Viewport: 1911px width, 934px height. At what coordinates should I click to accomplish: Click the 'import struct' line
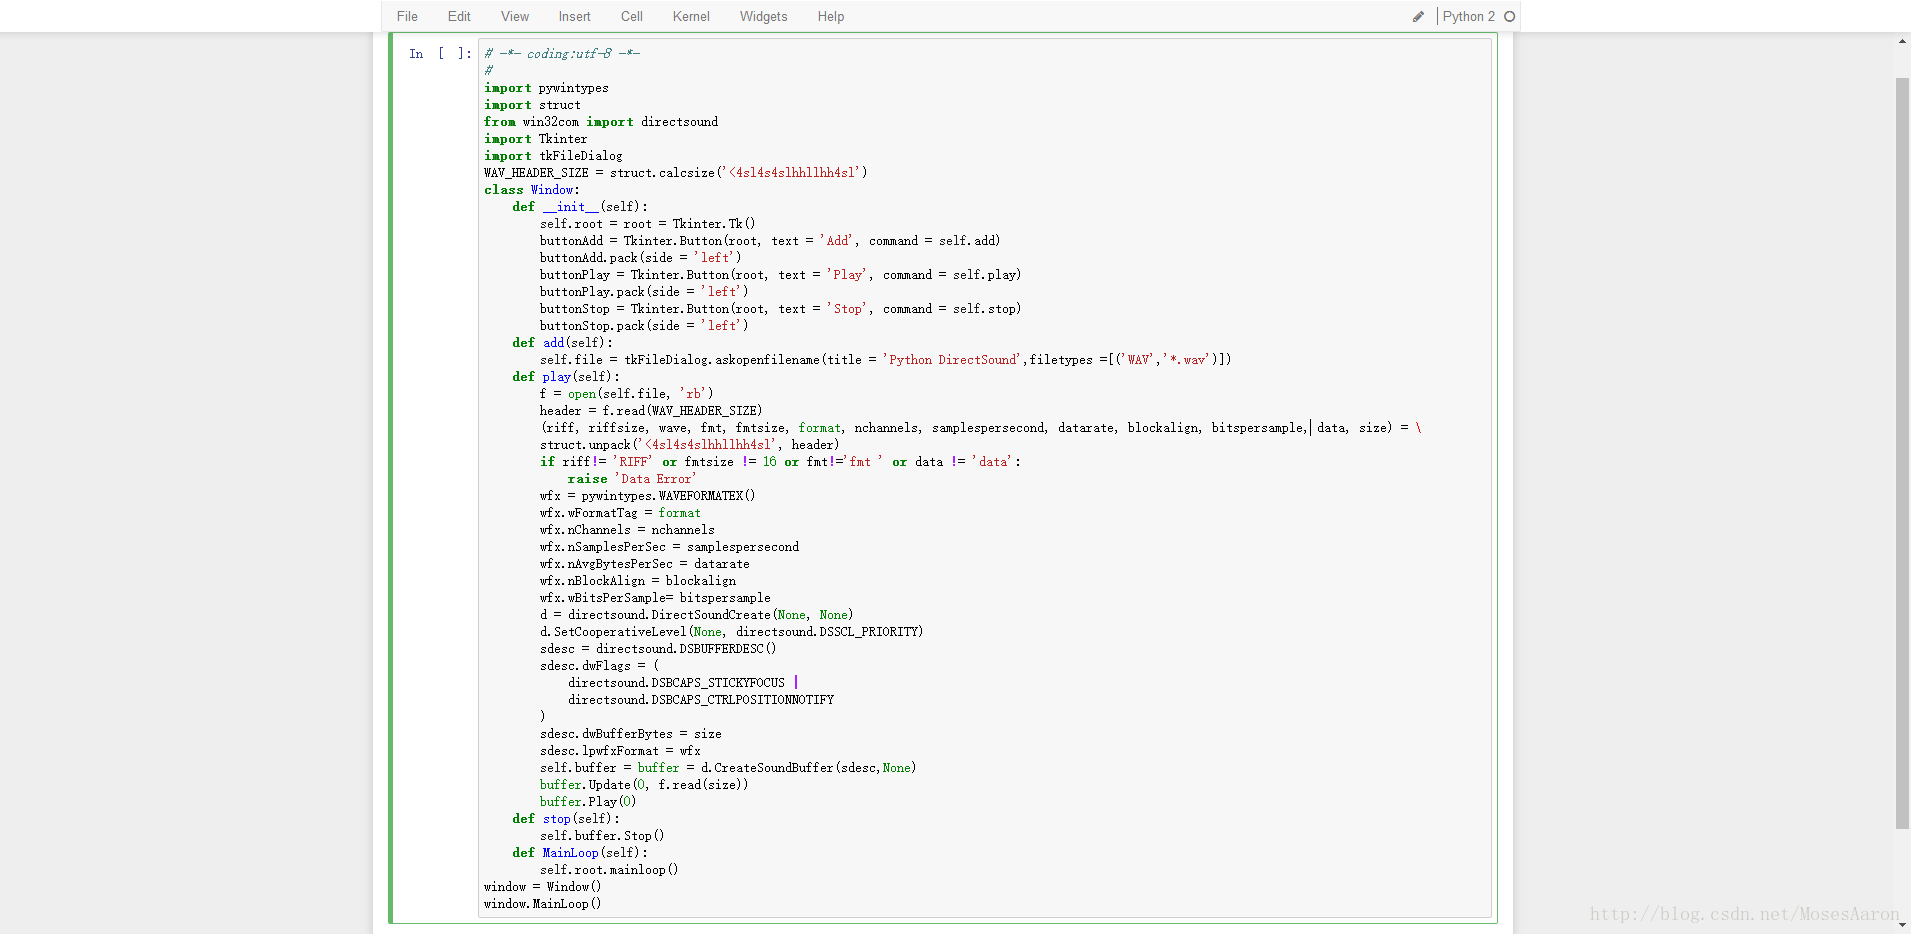tap(532, 105)
